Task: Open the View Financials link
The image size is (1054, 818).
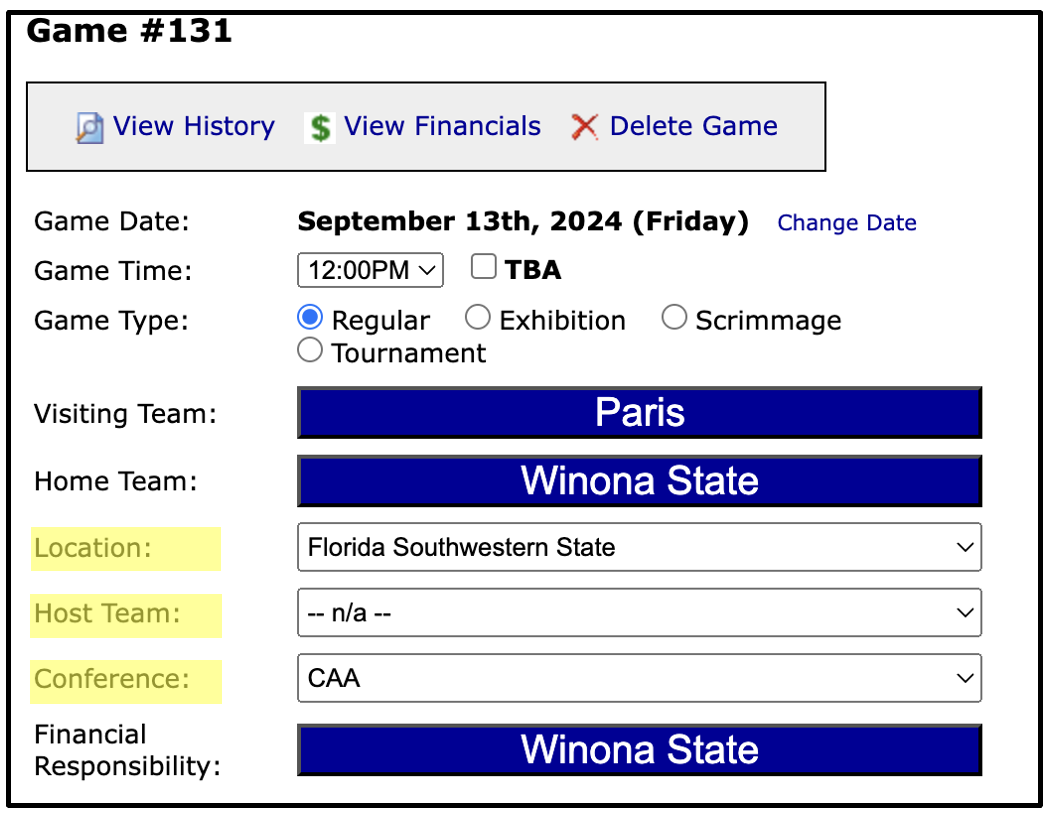Action: pos(442,126)
